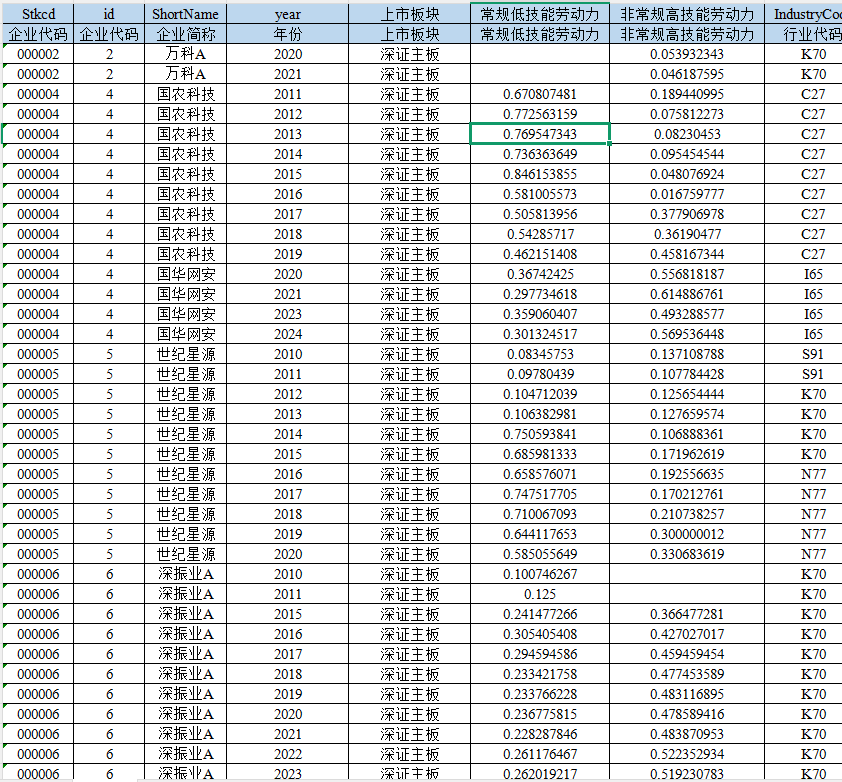Viewport: 842px width, 782px height.
Task: Select the year 2022 cell for 深振业A
Action: 287,754
